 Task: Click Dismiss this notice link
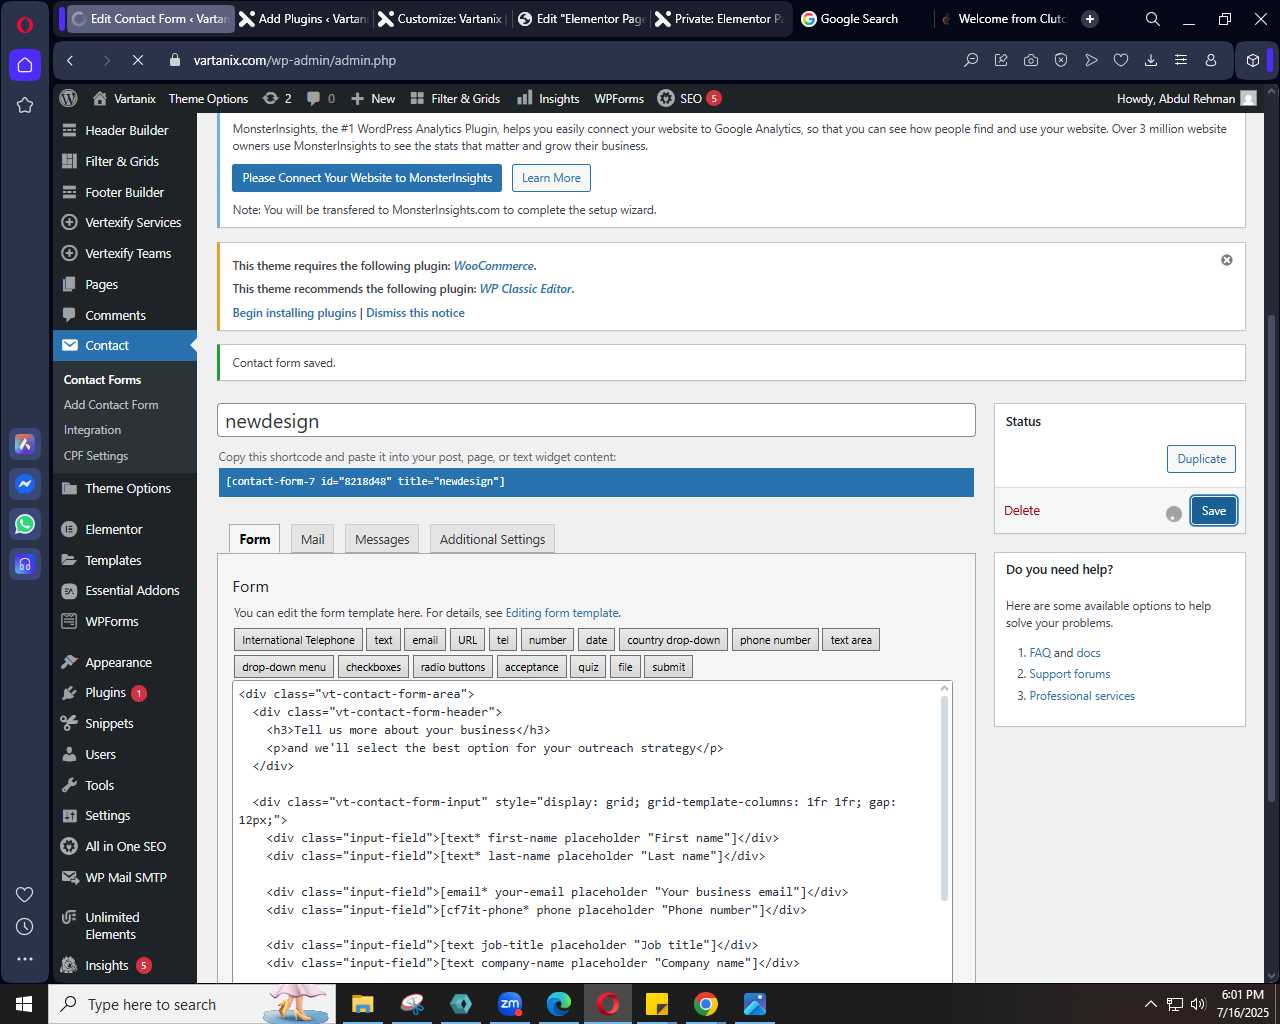[x=415, y=313]
